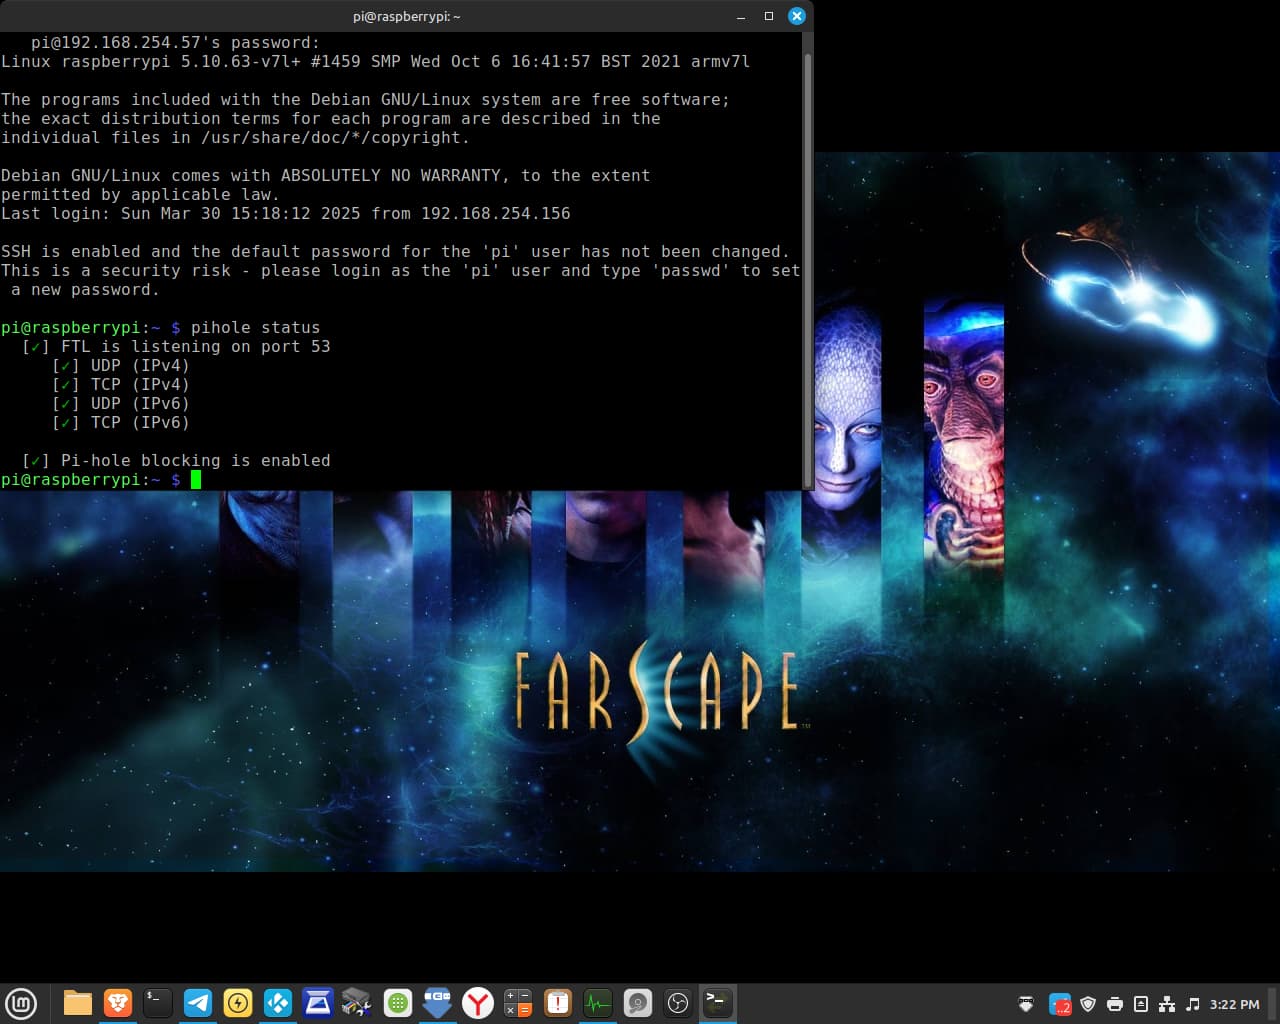Image resolution: width=1280 pixels, height=1024 pixels.
Task: Open the calculator from the taskbar
Action: 518,1003
